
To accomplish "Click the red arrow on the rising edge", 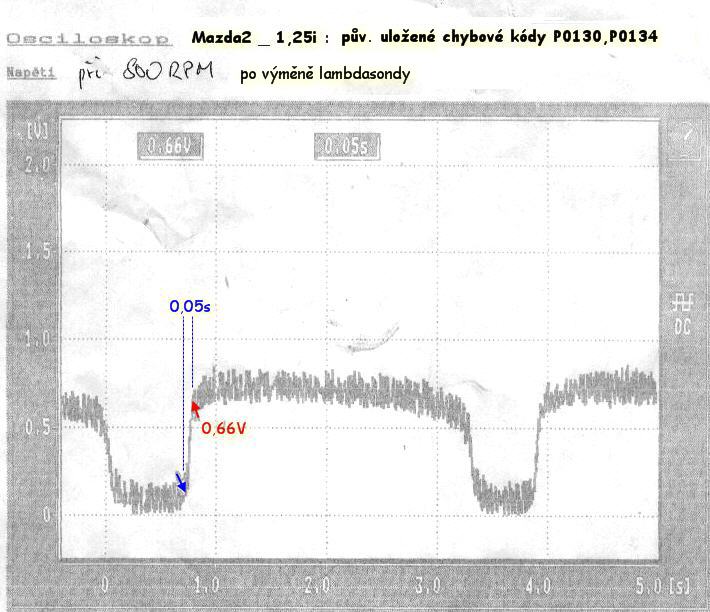I will (x=195, y=409).
